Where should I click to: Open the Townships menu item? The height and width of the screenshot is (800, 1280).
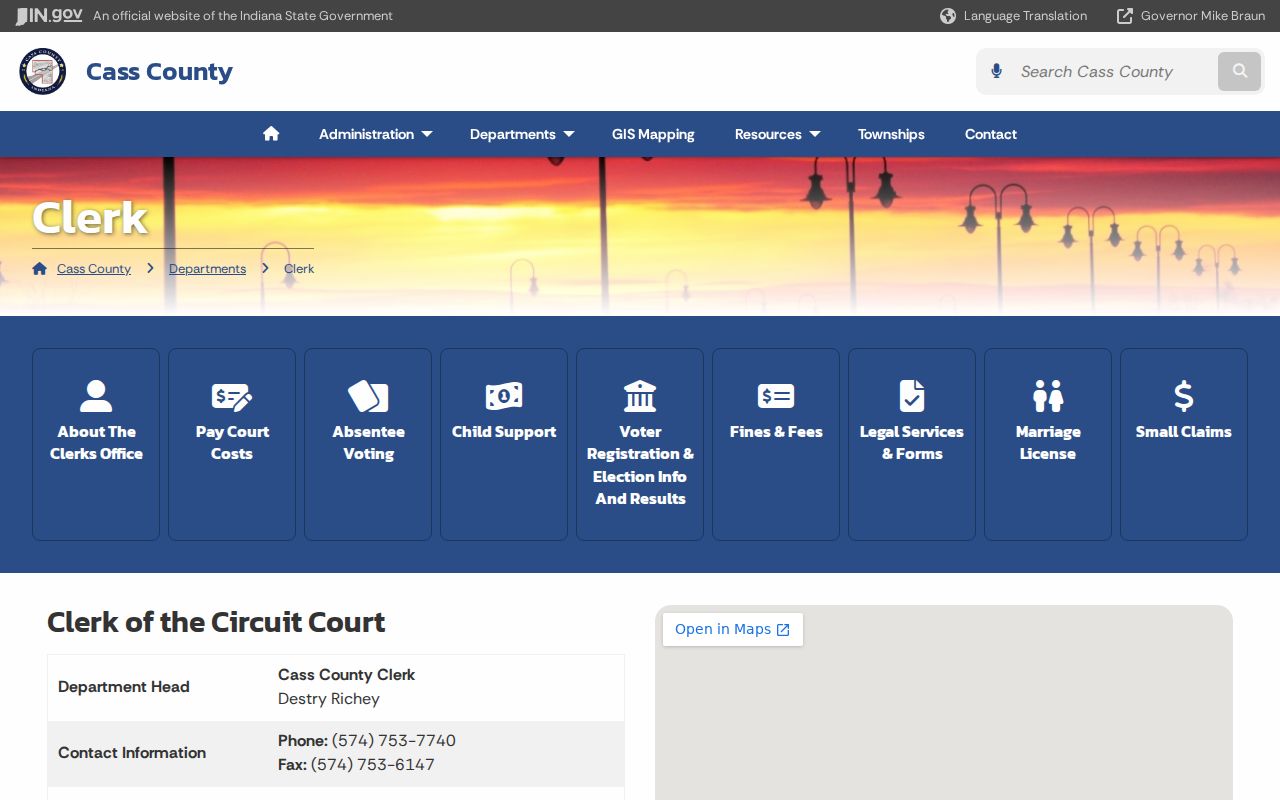(x=891, y=134)
